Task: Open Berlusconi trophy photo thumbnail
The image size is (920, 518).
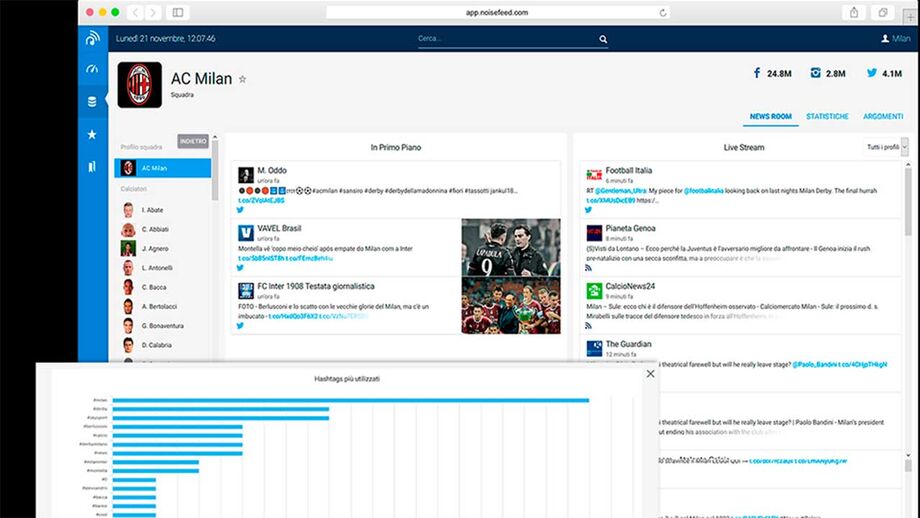Action: tap(511, 306)
